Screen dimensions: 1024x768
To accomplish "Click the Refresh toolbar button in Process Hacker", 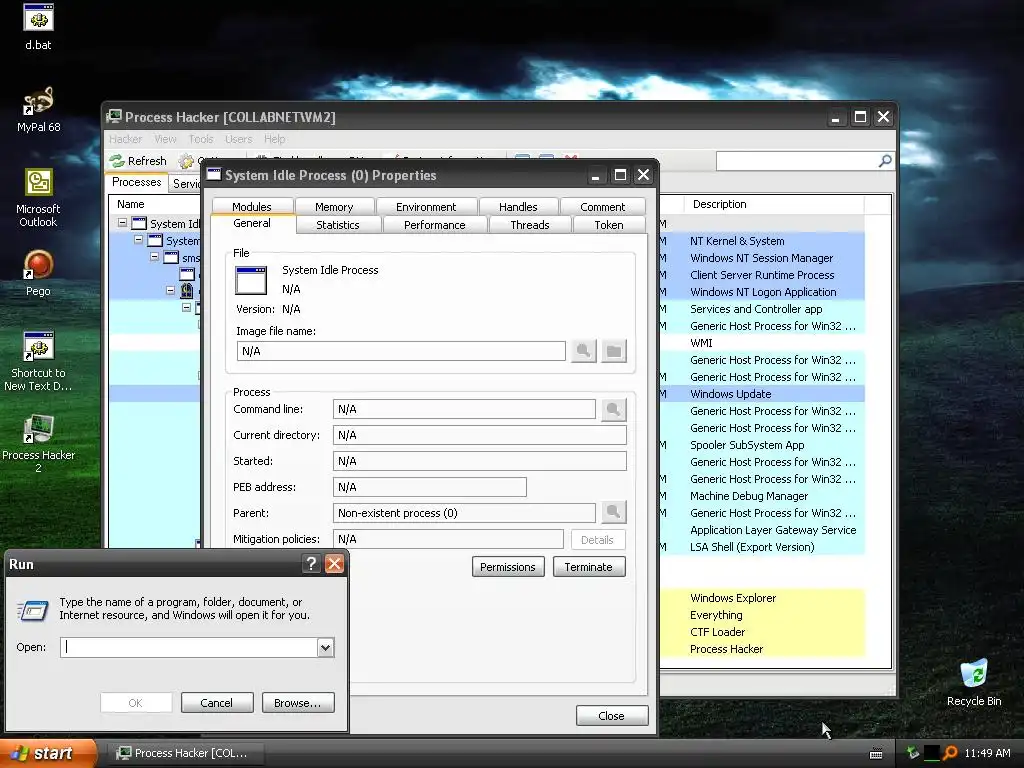I will 138,161.
